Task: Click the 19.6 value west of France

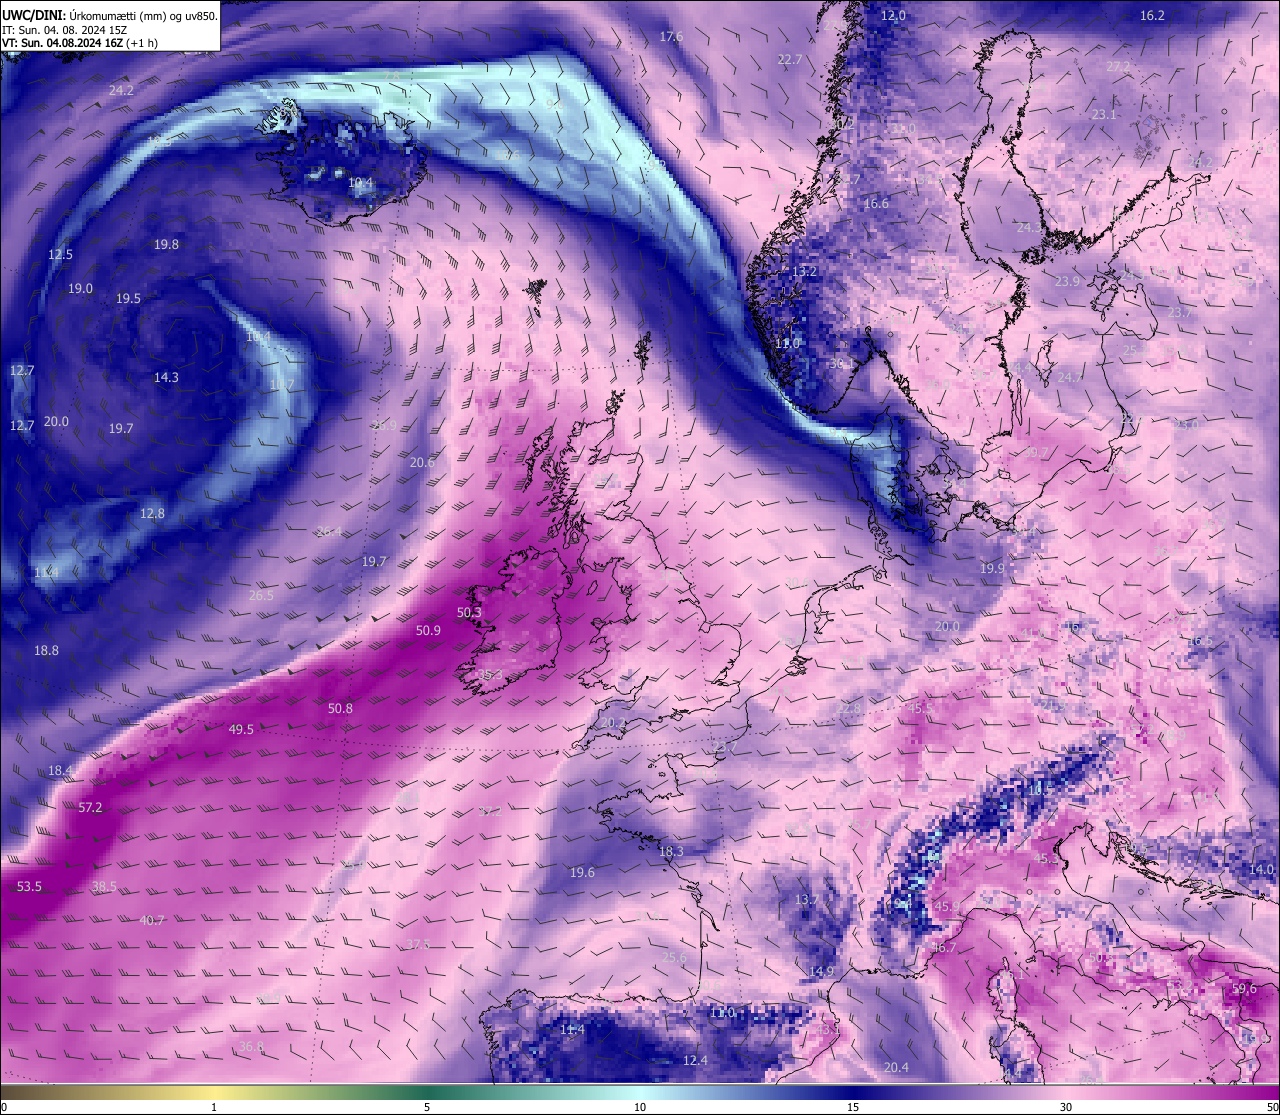Action: click(582, 872)
